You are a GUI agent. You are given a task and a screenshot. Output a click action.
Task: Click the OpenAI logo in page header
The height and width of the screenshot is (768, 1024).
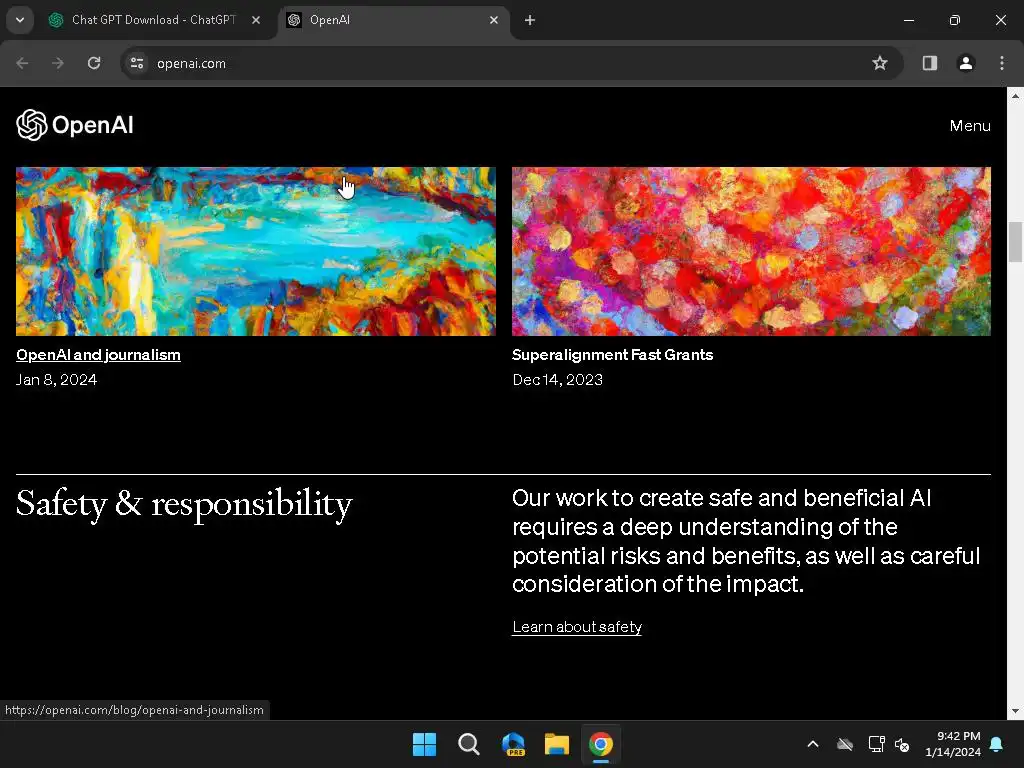(x=74, y=125)
